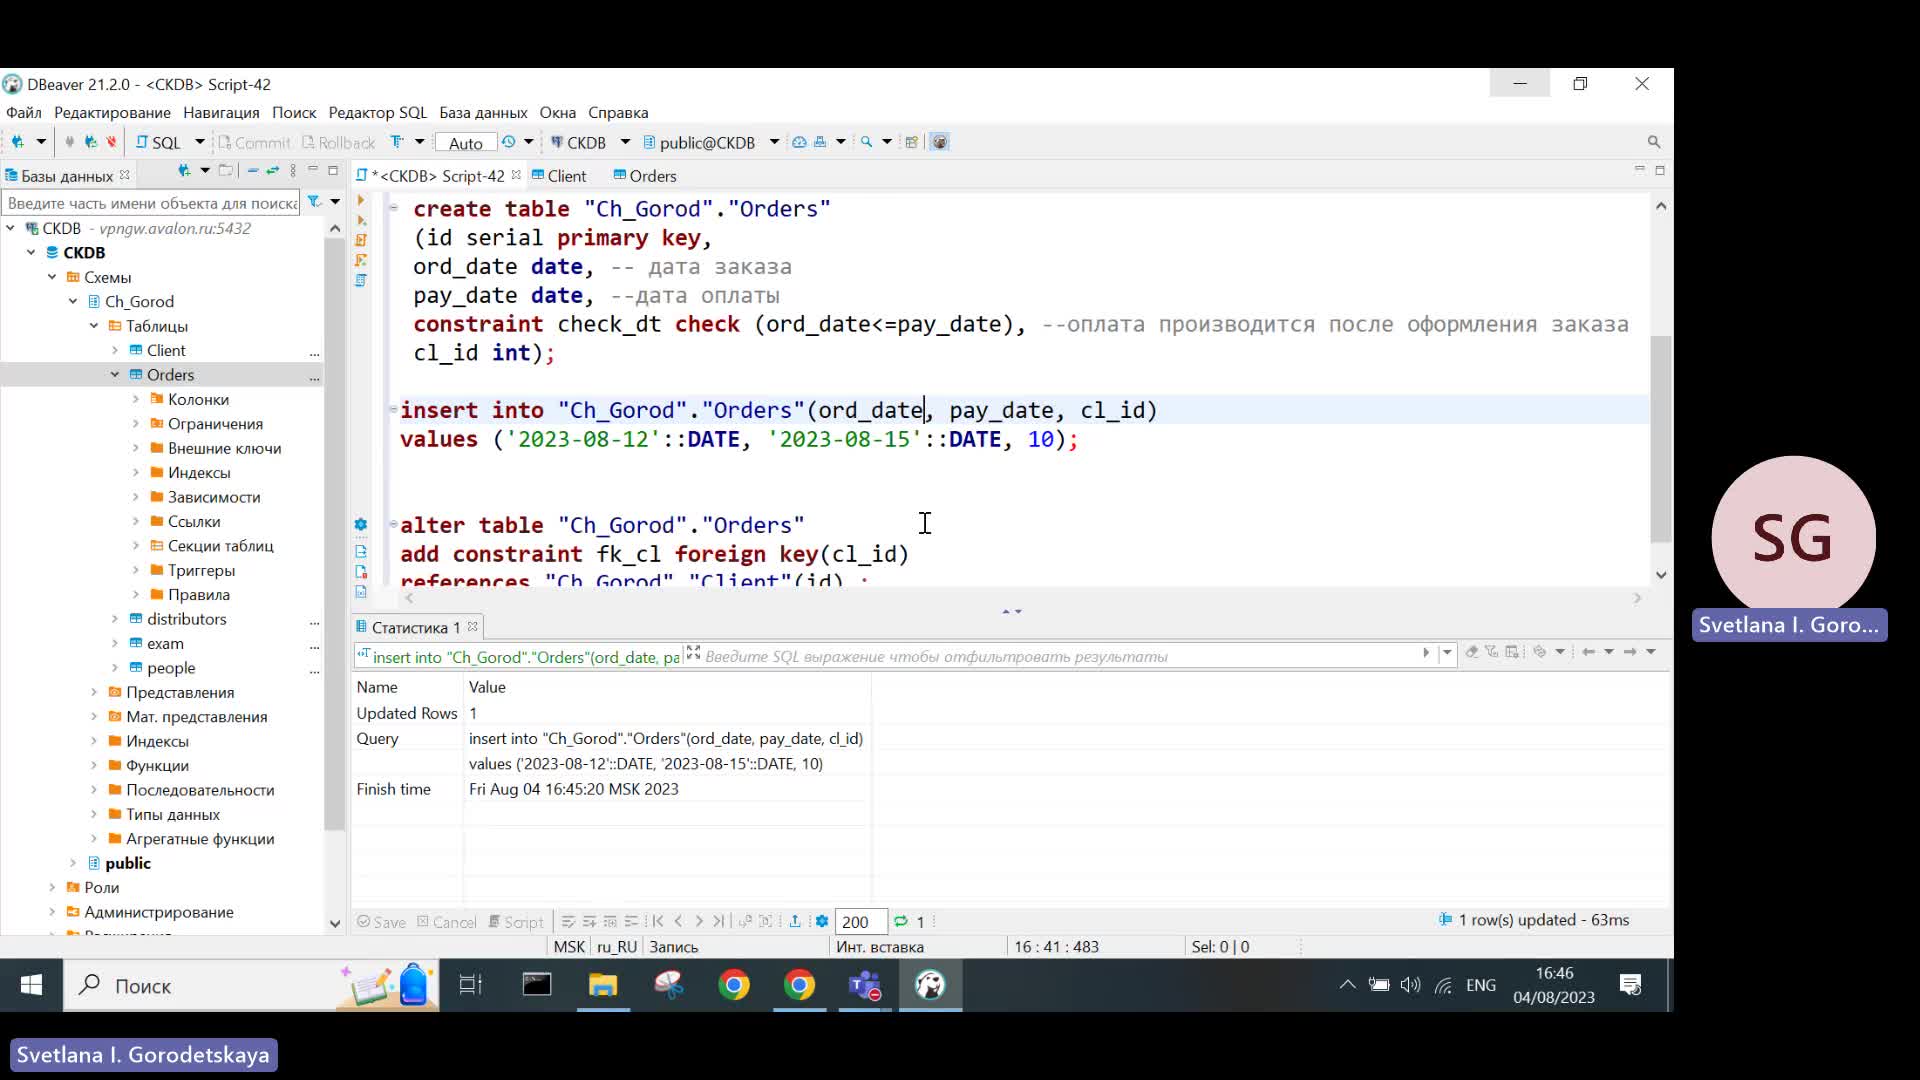
Task: Click the red disconnect icon
Action: coord(111,142)
